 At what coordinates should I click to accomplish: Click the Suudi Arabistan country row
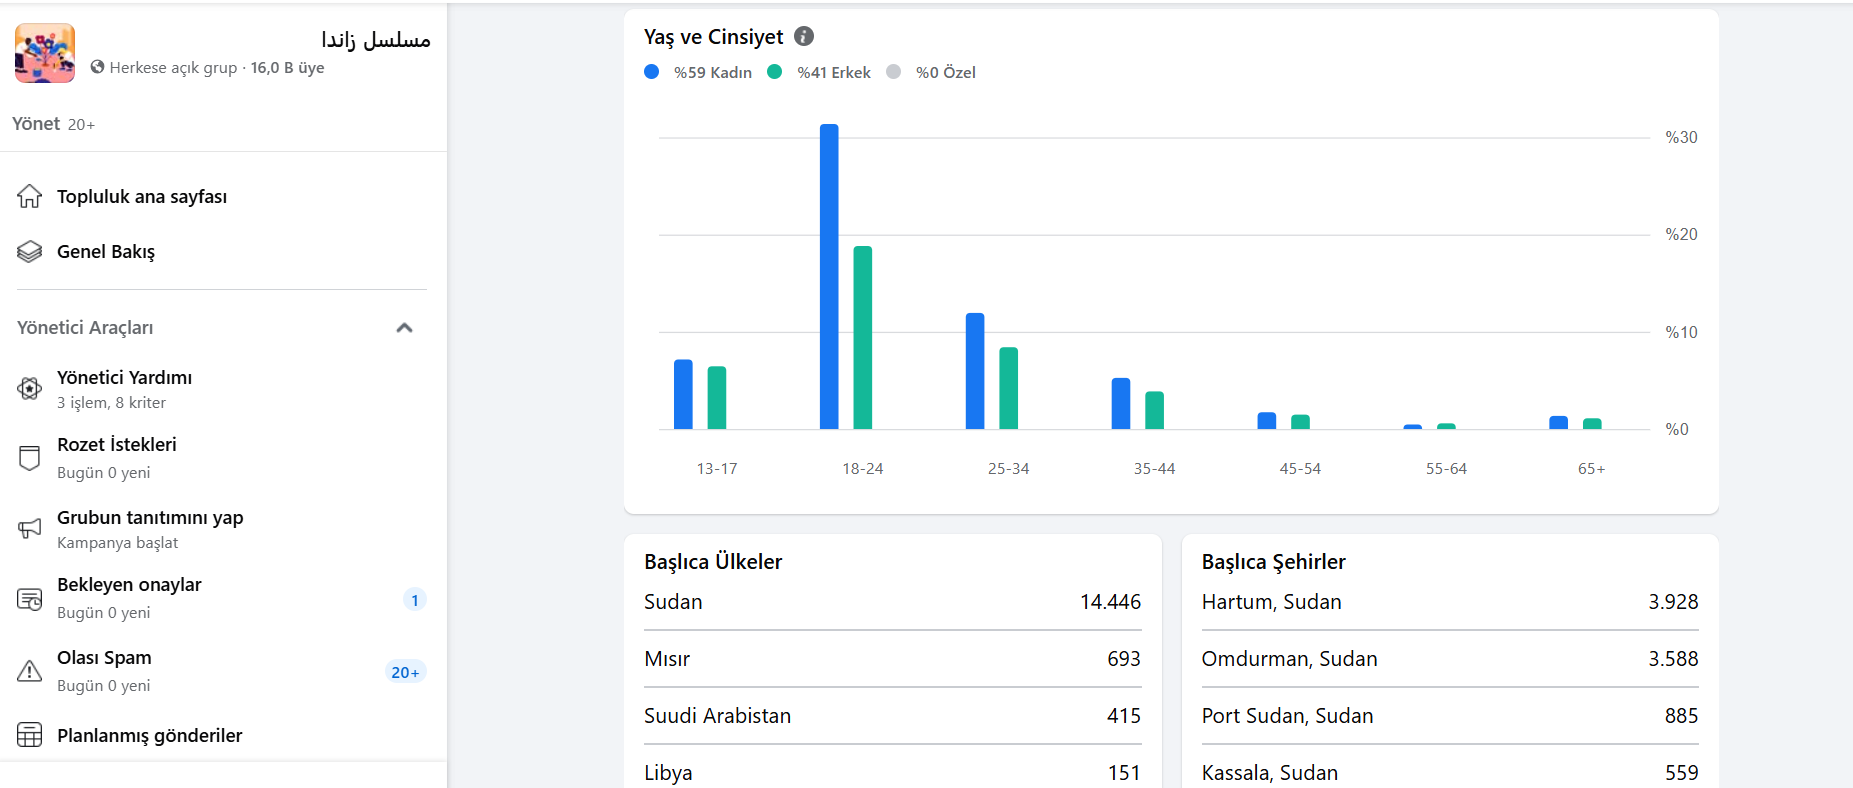(892, 716)
